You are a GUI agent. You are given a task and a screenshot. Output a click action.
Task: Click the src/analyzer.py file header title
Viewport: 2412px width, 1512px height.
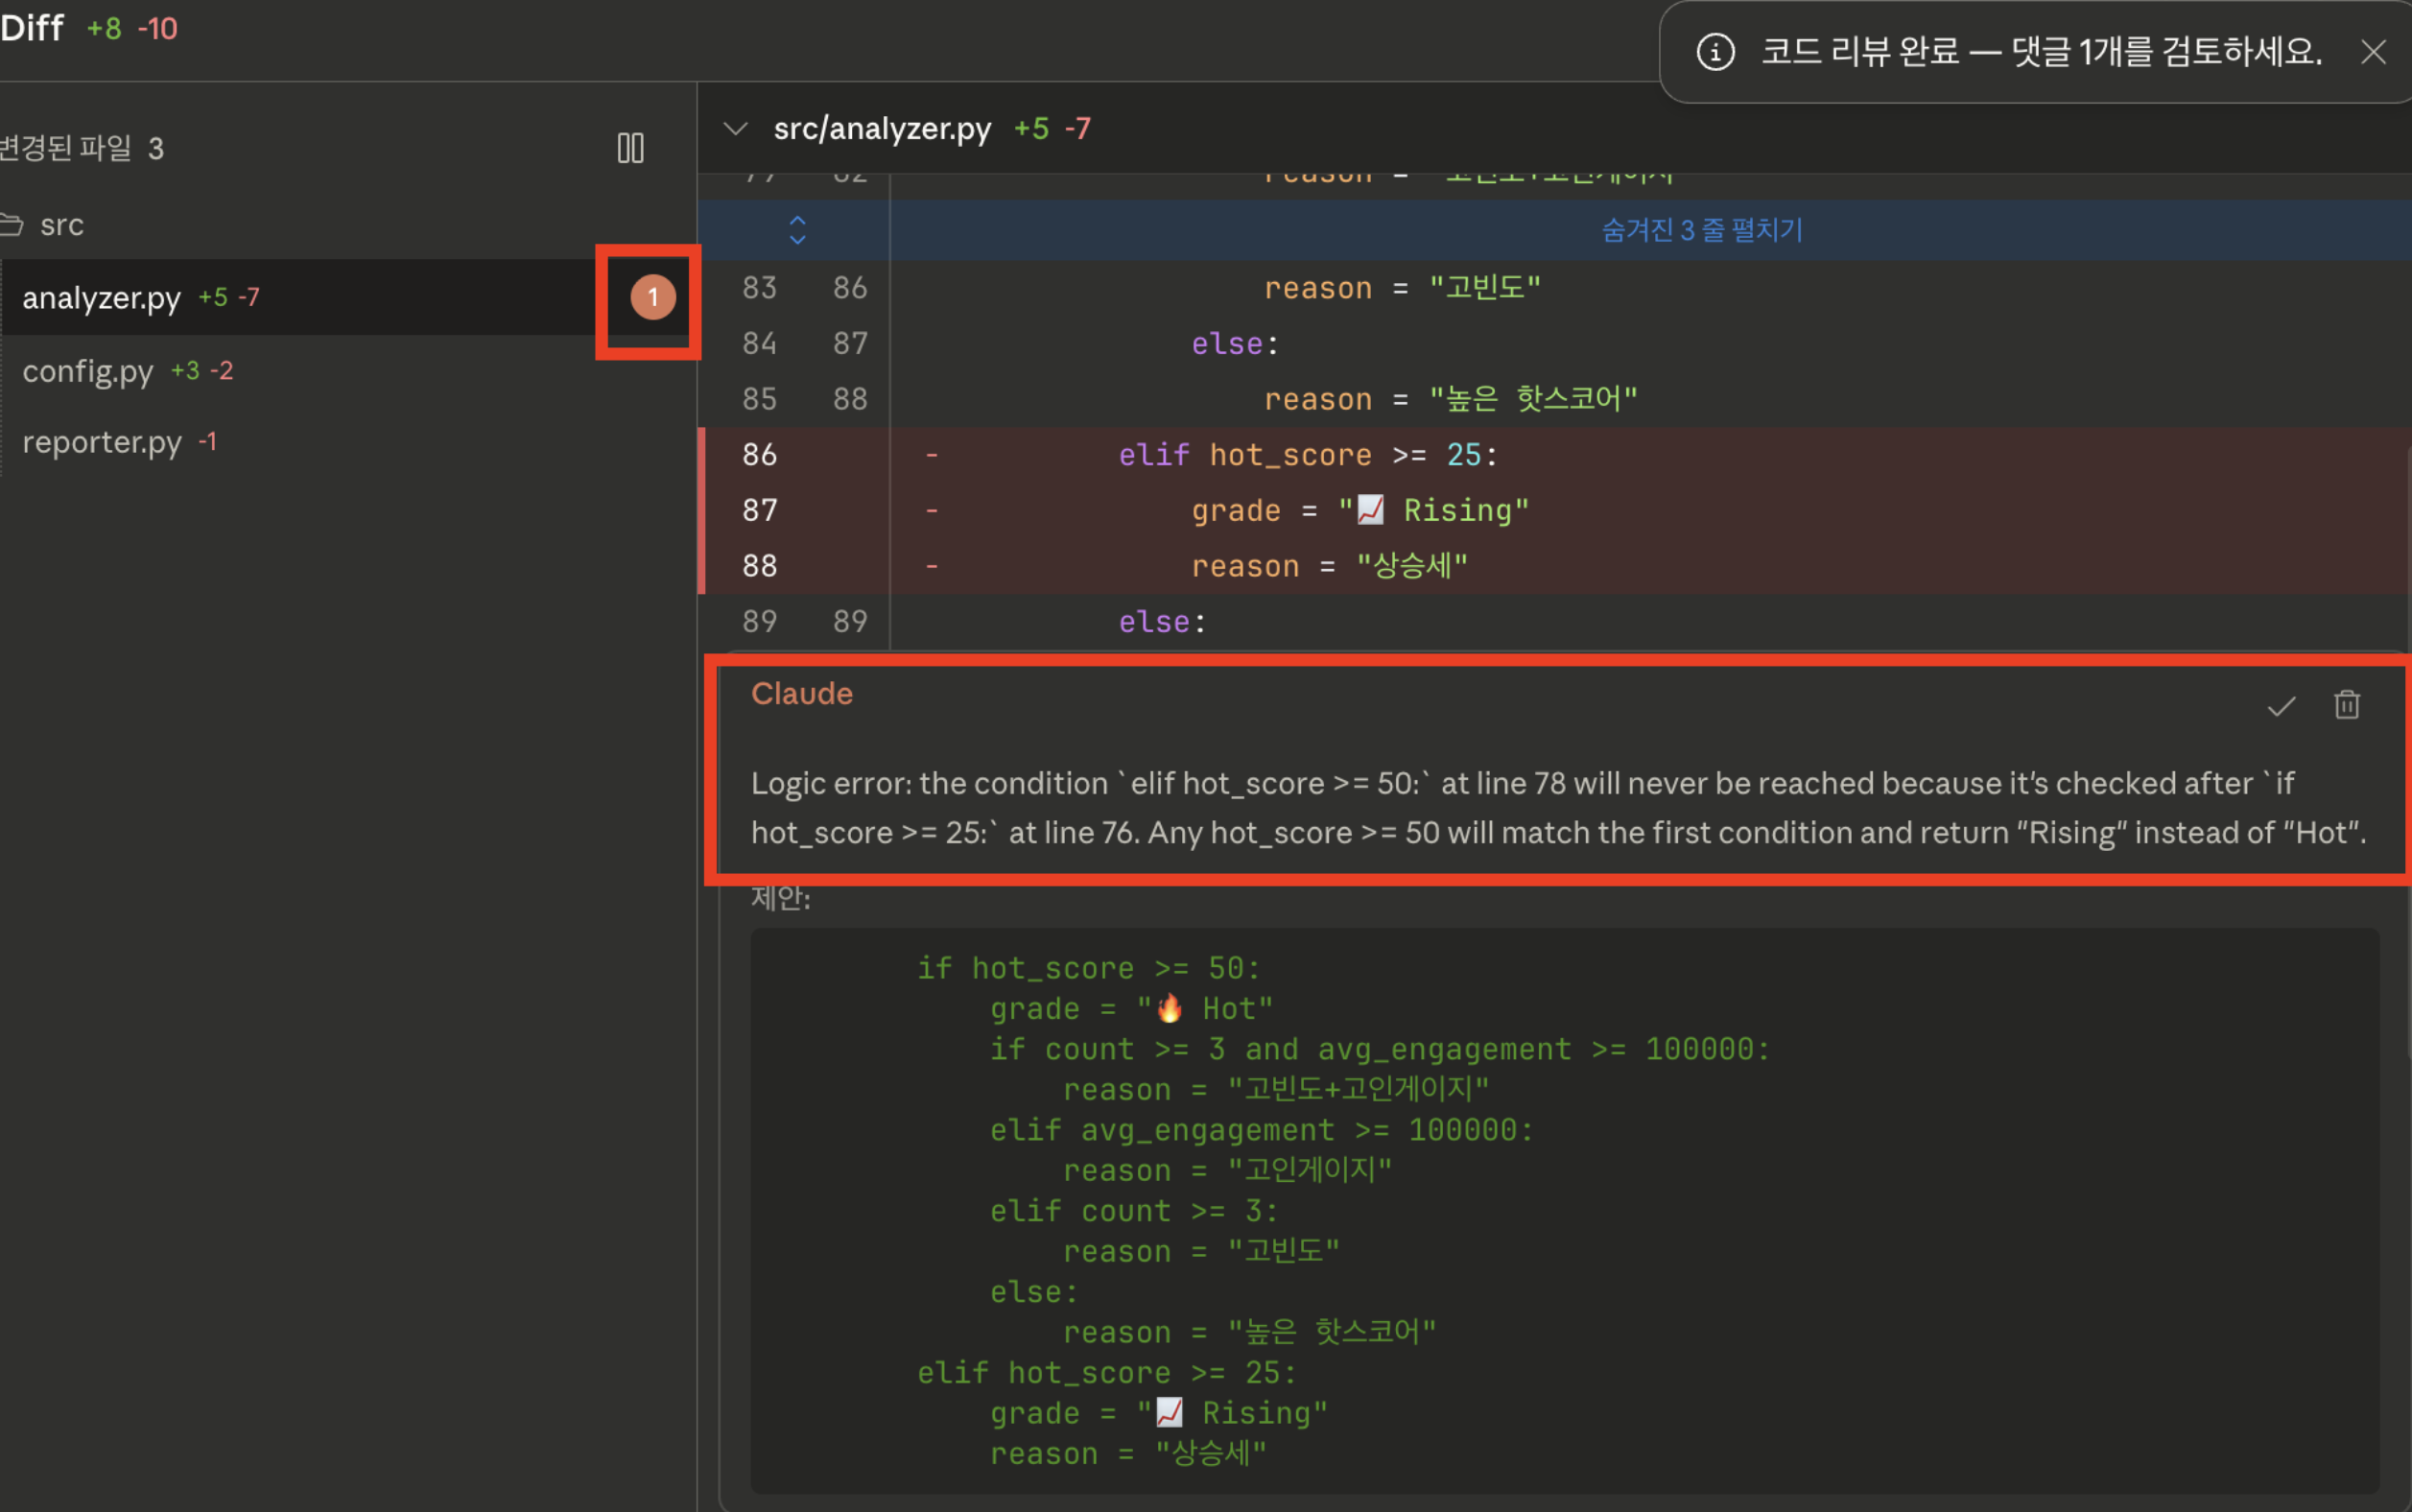pos(882,129)
